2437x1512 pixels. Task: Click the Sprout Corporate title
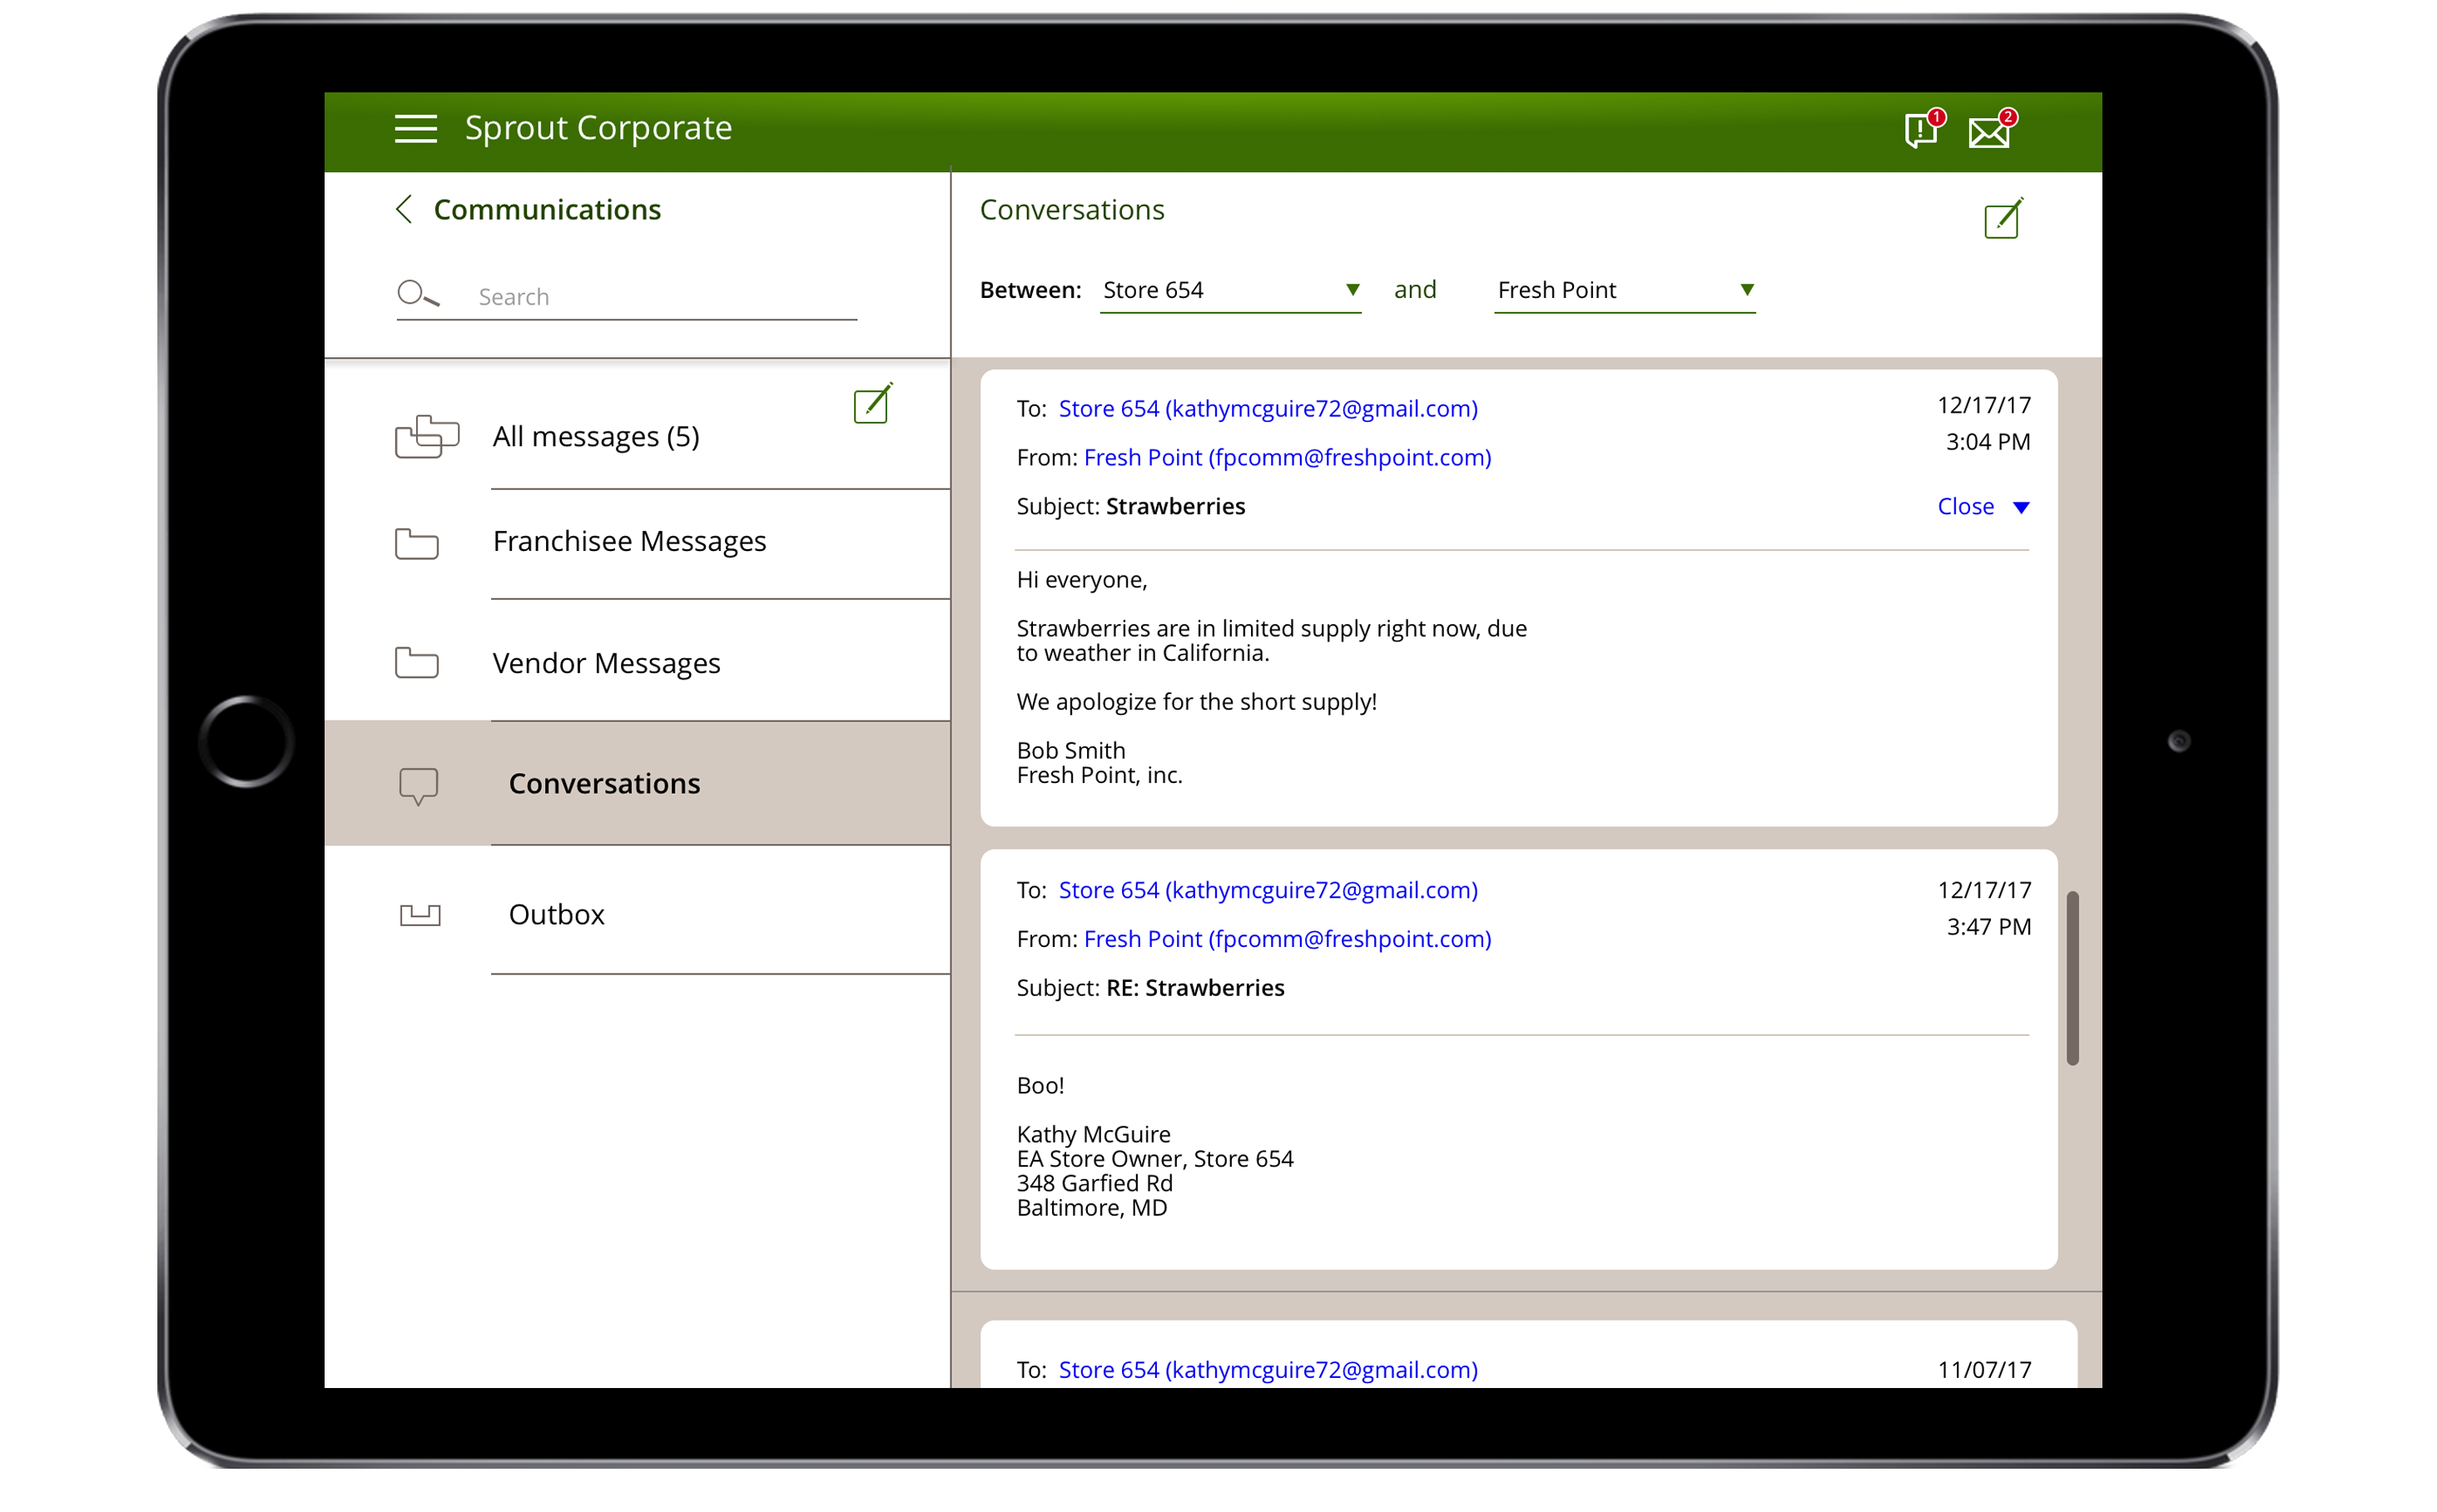tap(598, 128)
